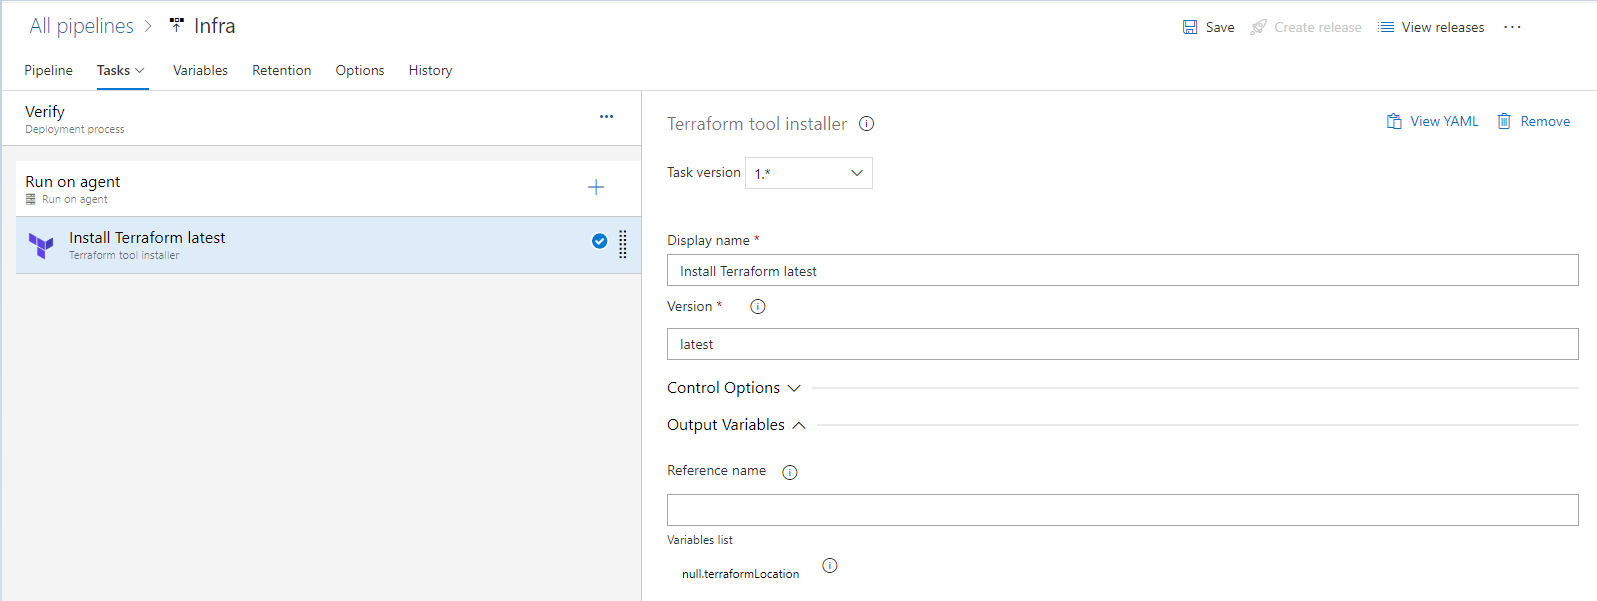Click into the Reference name field
Image resolution: width=1597 pixels, height=601 pixels.
[1123, 510]
